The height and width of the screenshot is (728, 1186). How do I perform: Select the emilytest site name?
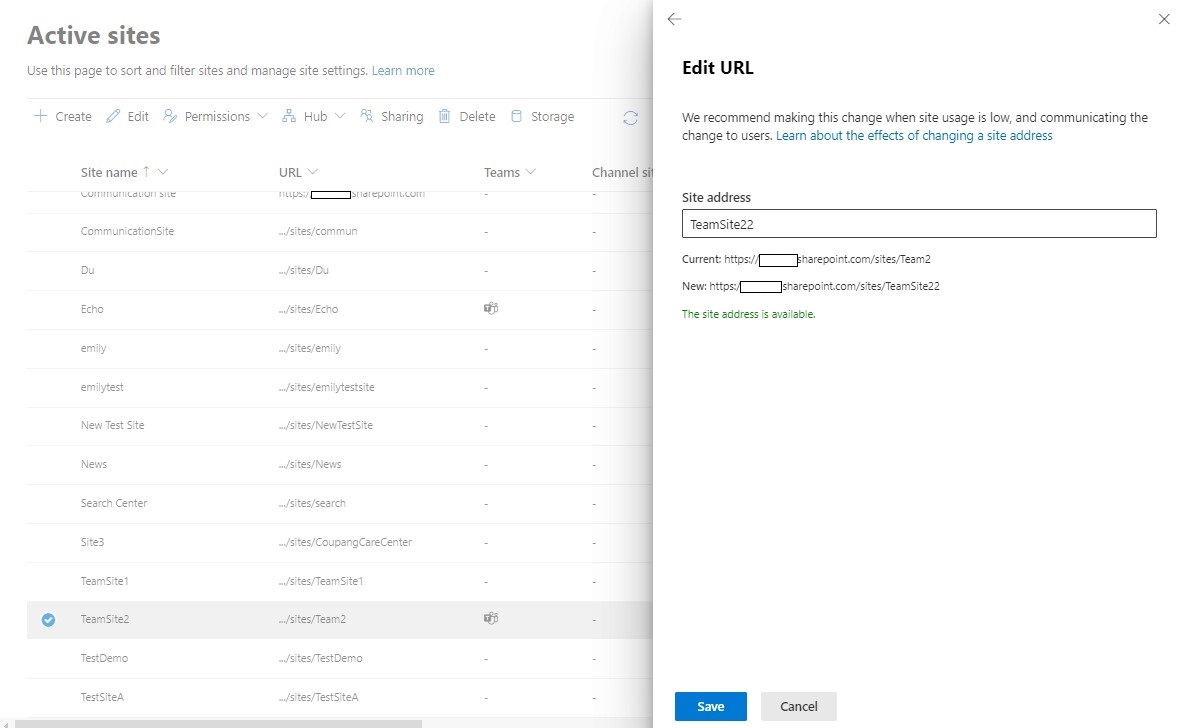102,387
